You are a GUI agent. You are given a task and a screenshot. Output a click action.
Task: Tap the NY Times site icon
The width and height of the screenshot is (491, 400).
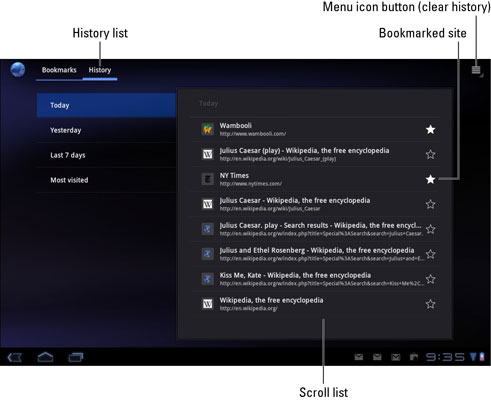click(x=208, y=179)
